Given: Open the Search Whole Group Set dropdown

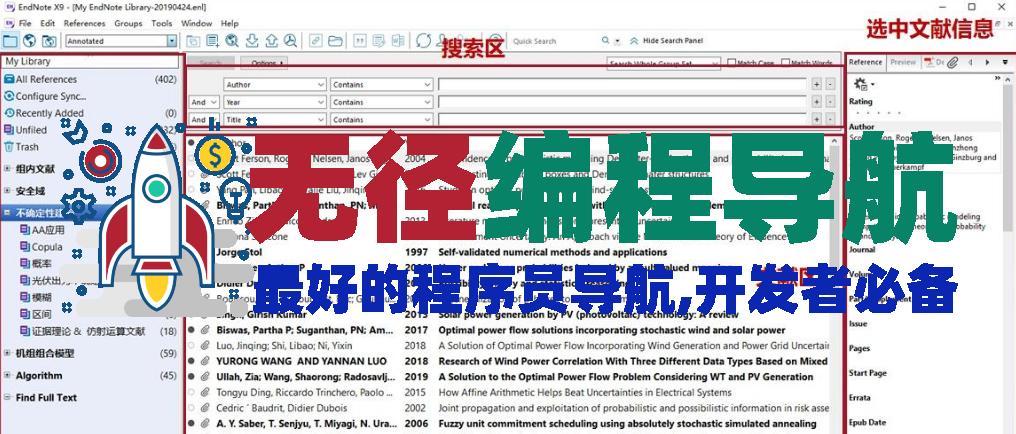Looking at the screenshot, I should pos(664,63).
